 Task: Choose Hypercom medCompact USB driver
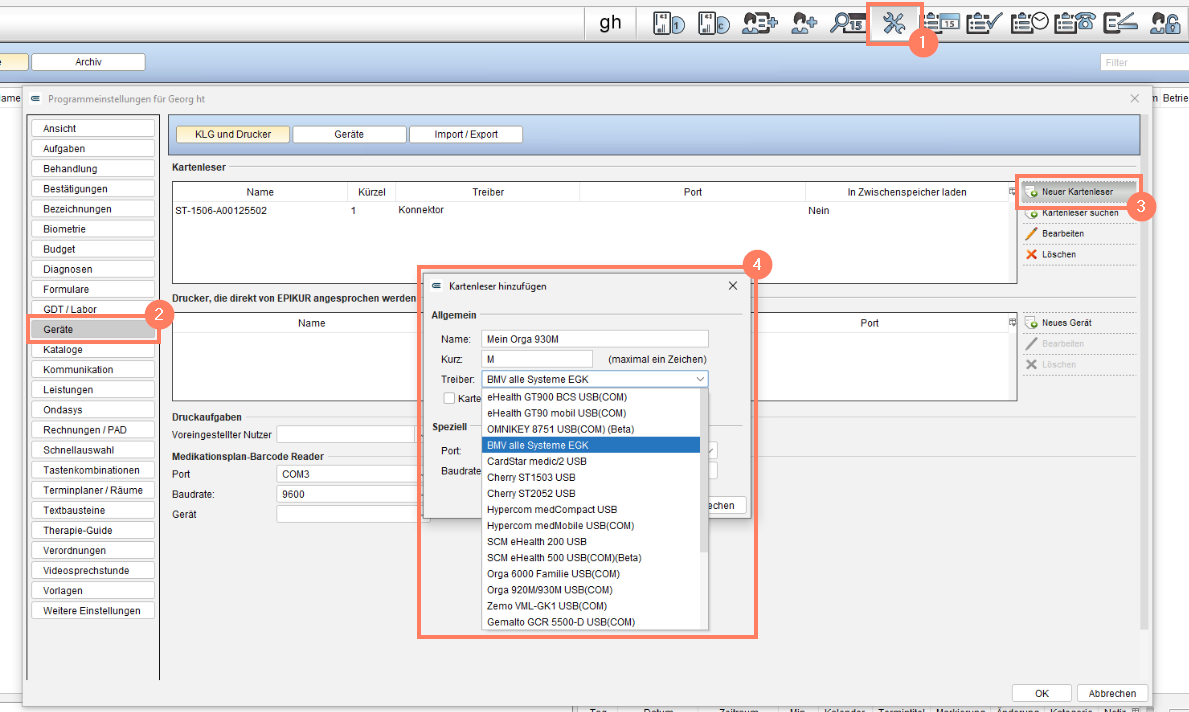coord(552,510)
